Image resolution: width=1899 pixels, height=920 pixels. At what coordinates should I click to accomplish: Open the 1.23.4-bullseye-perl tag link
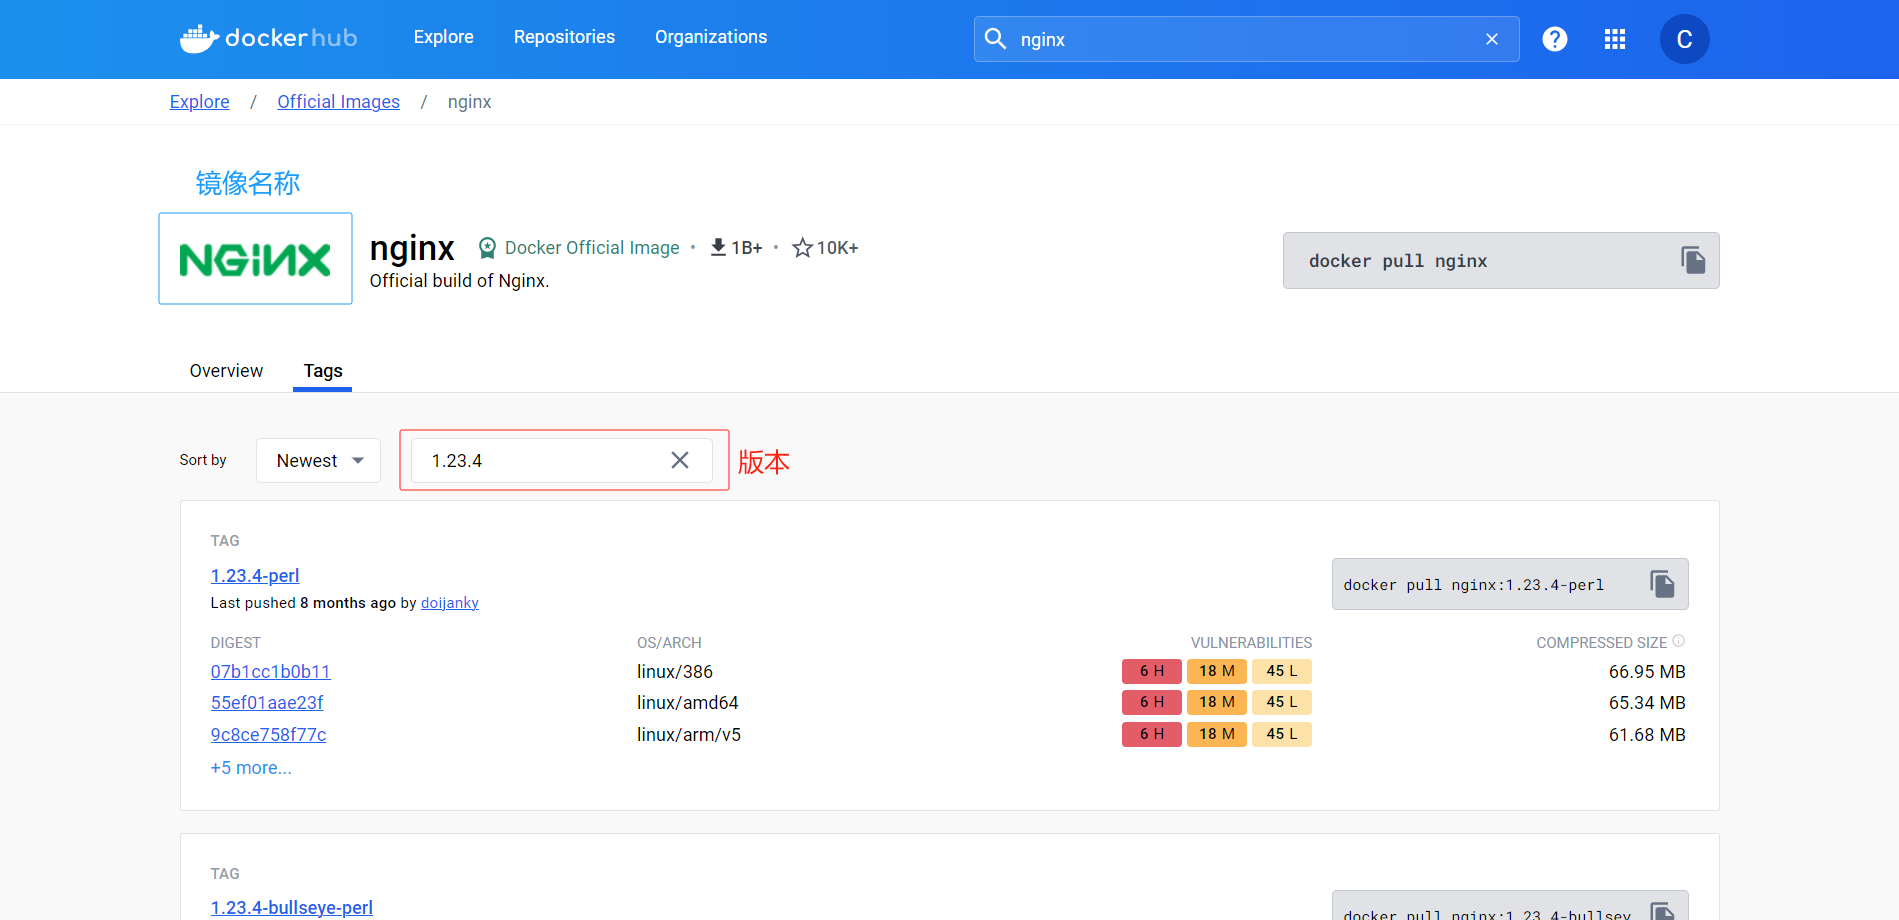(291, 908)
